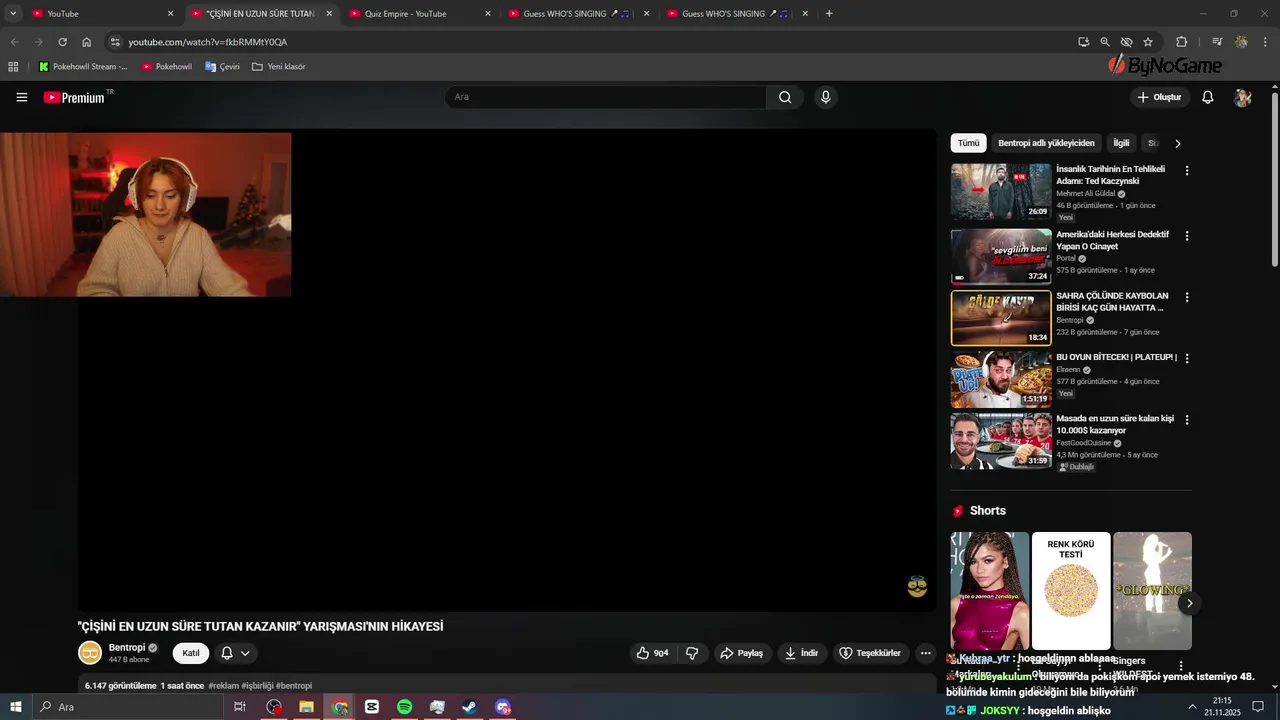The image size is (1280, 720).
Task: Show next Shorts with right arrow
Action: pos(1189,603)
